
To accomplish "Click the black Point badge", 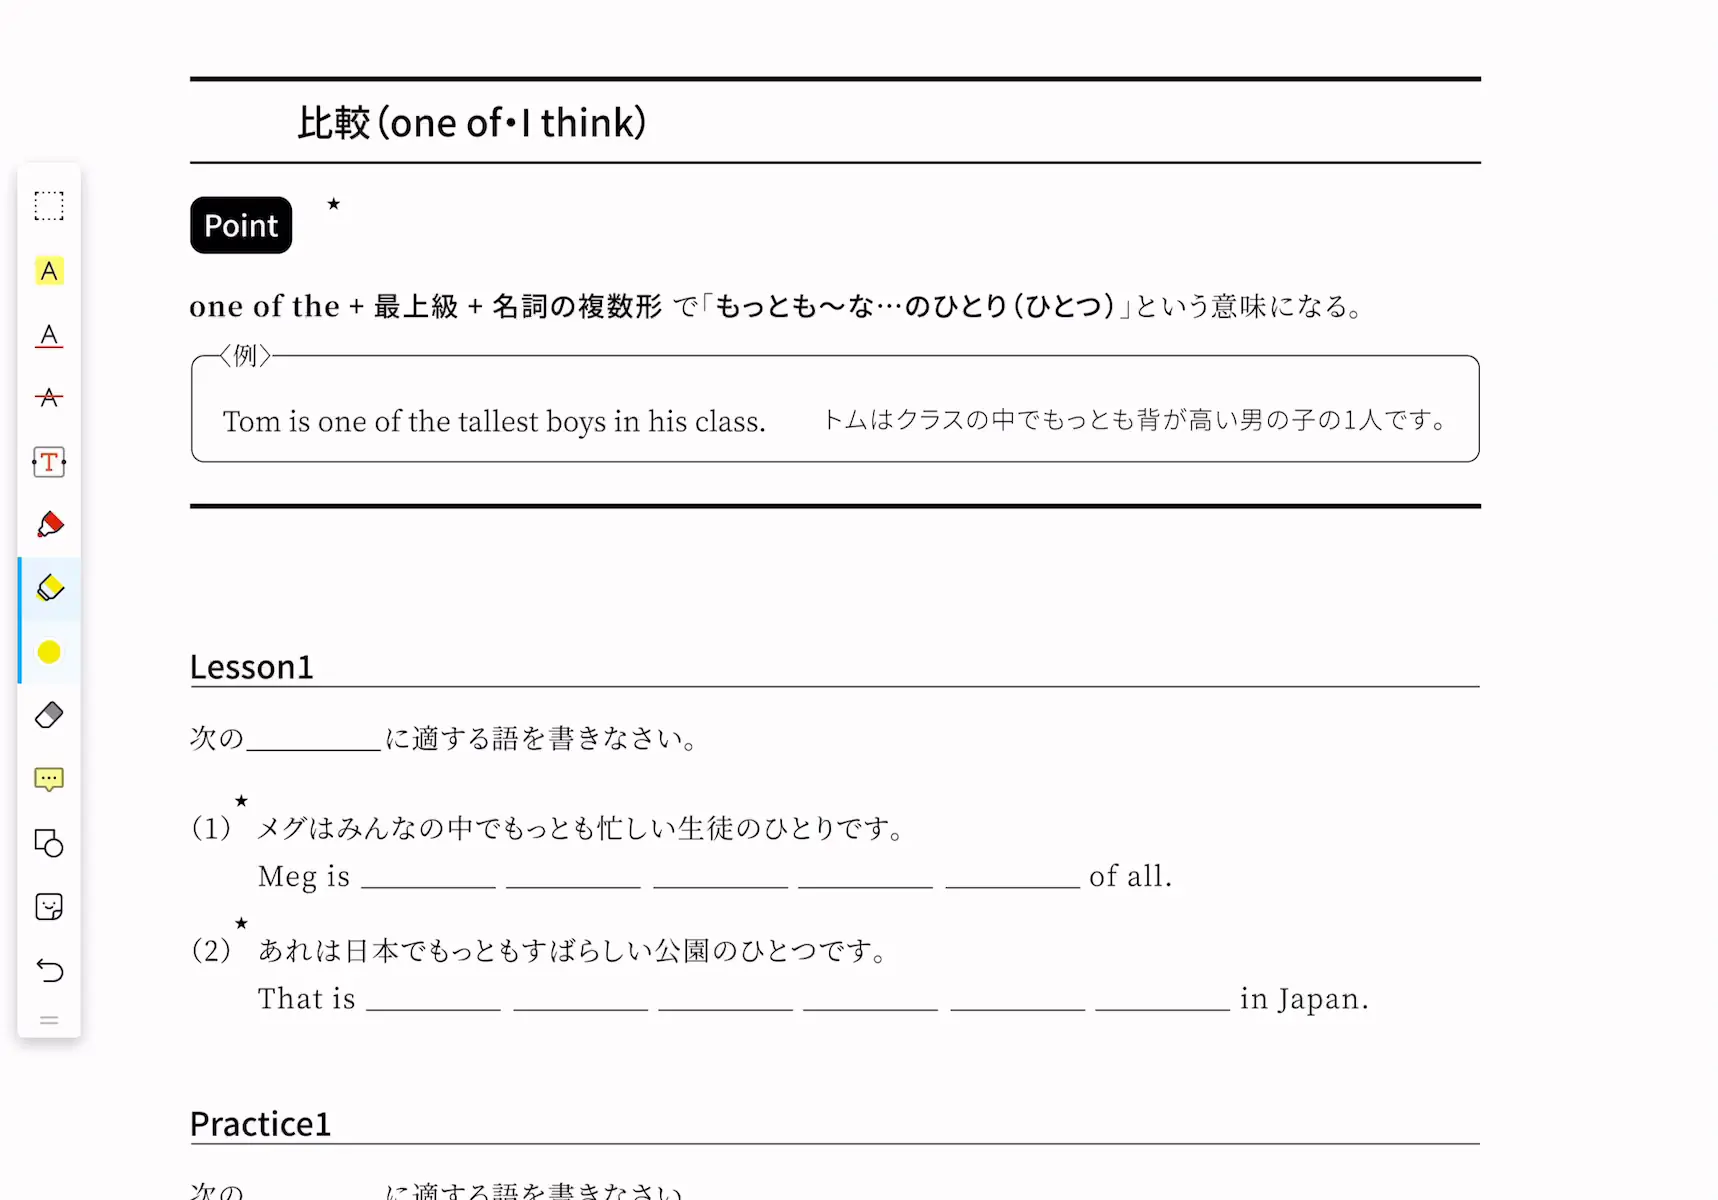I will point(241,225).
